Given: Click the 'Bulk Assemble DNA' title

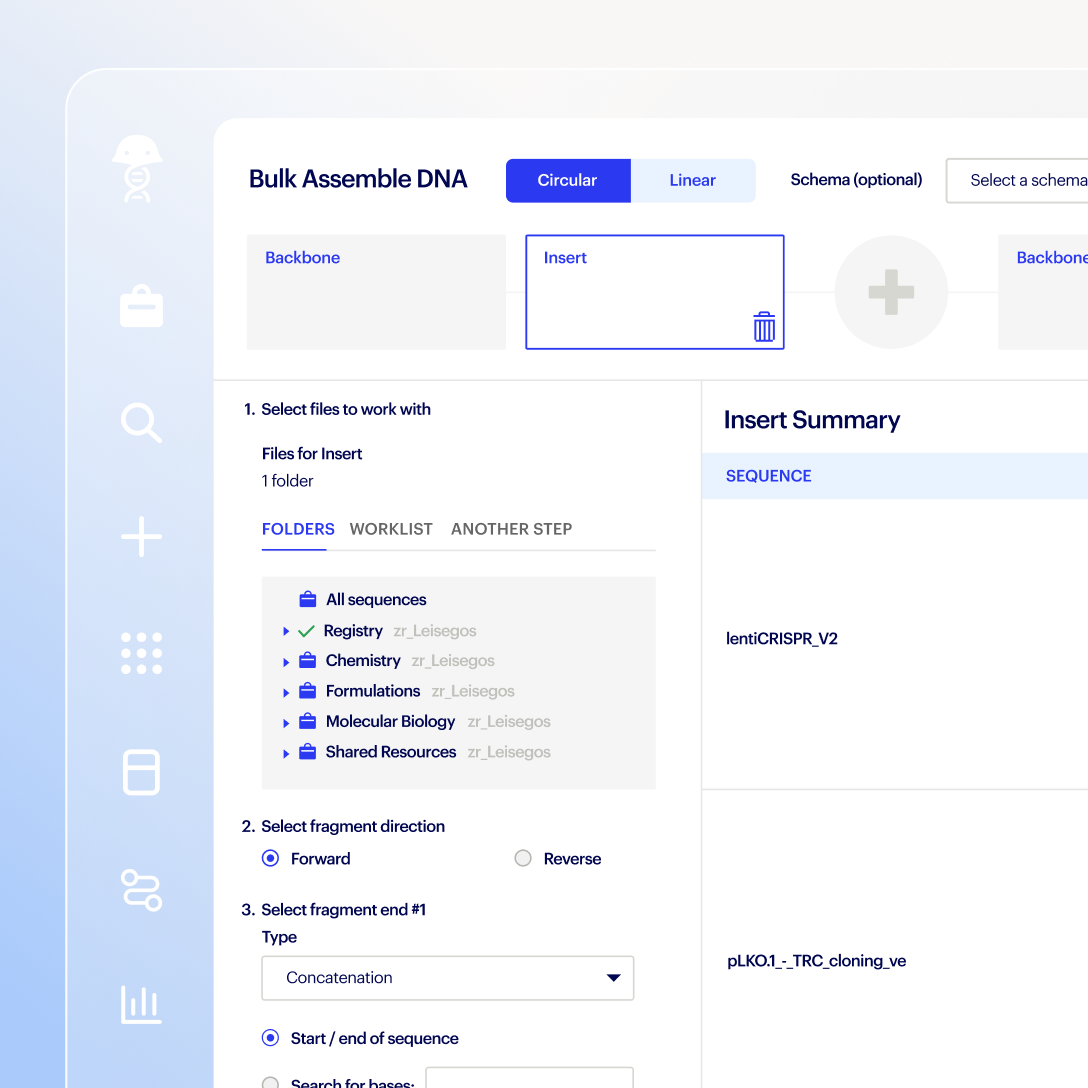Looking at the screenshot, I should (358, 179).
